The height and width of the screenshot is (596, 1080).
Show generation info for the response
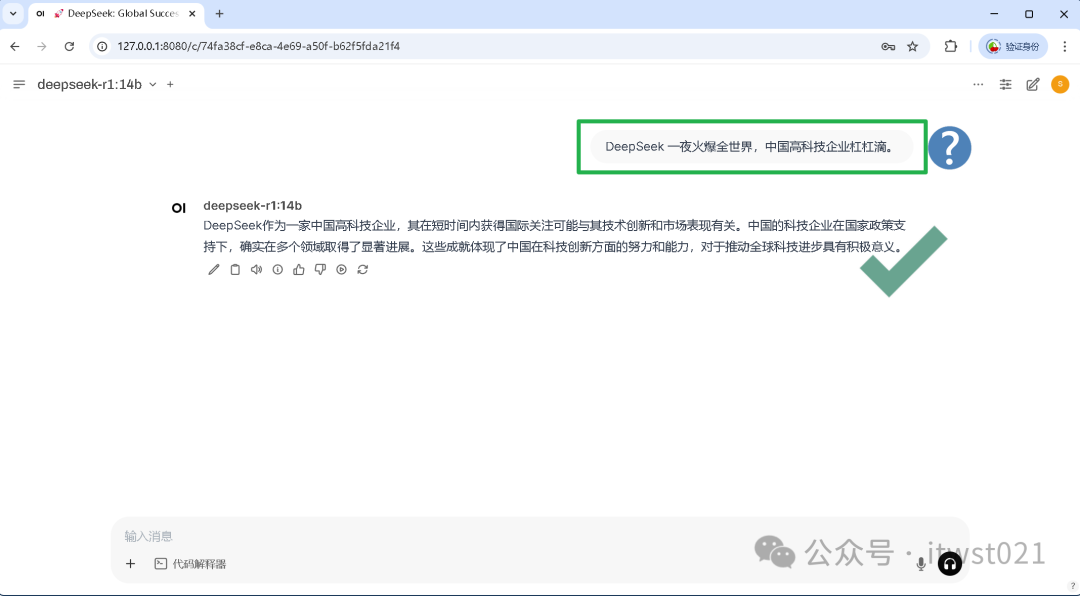point(278,269)
